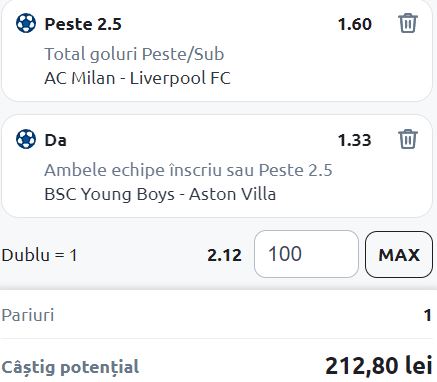Open the AC Milan - Liverpool FC match
This screenshot has width=437, height=382.
pos(137,78)
